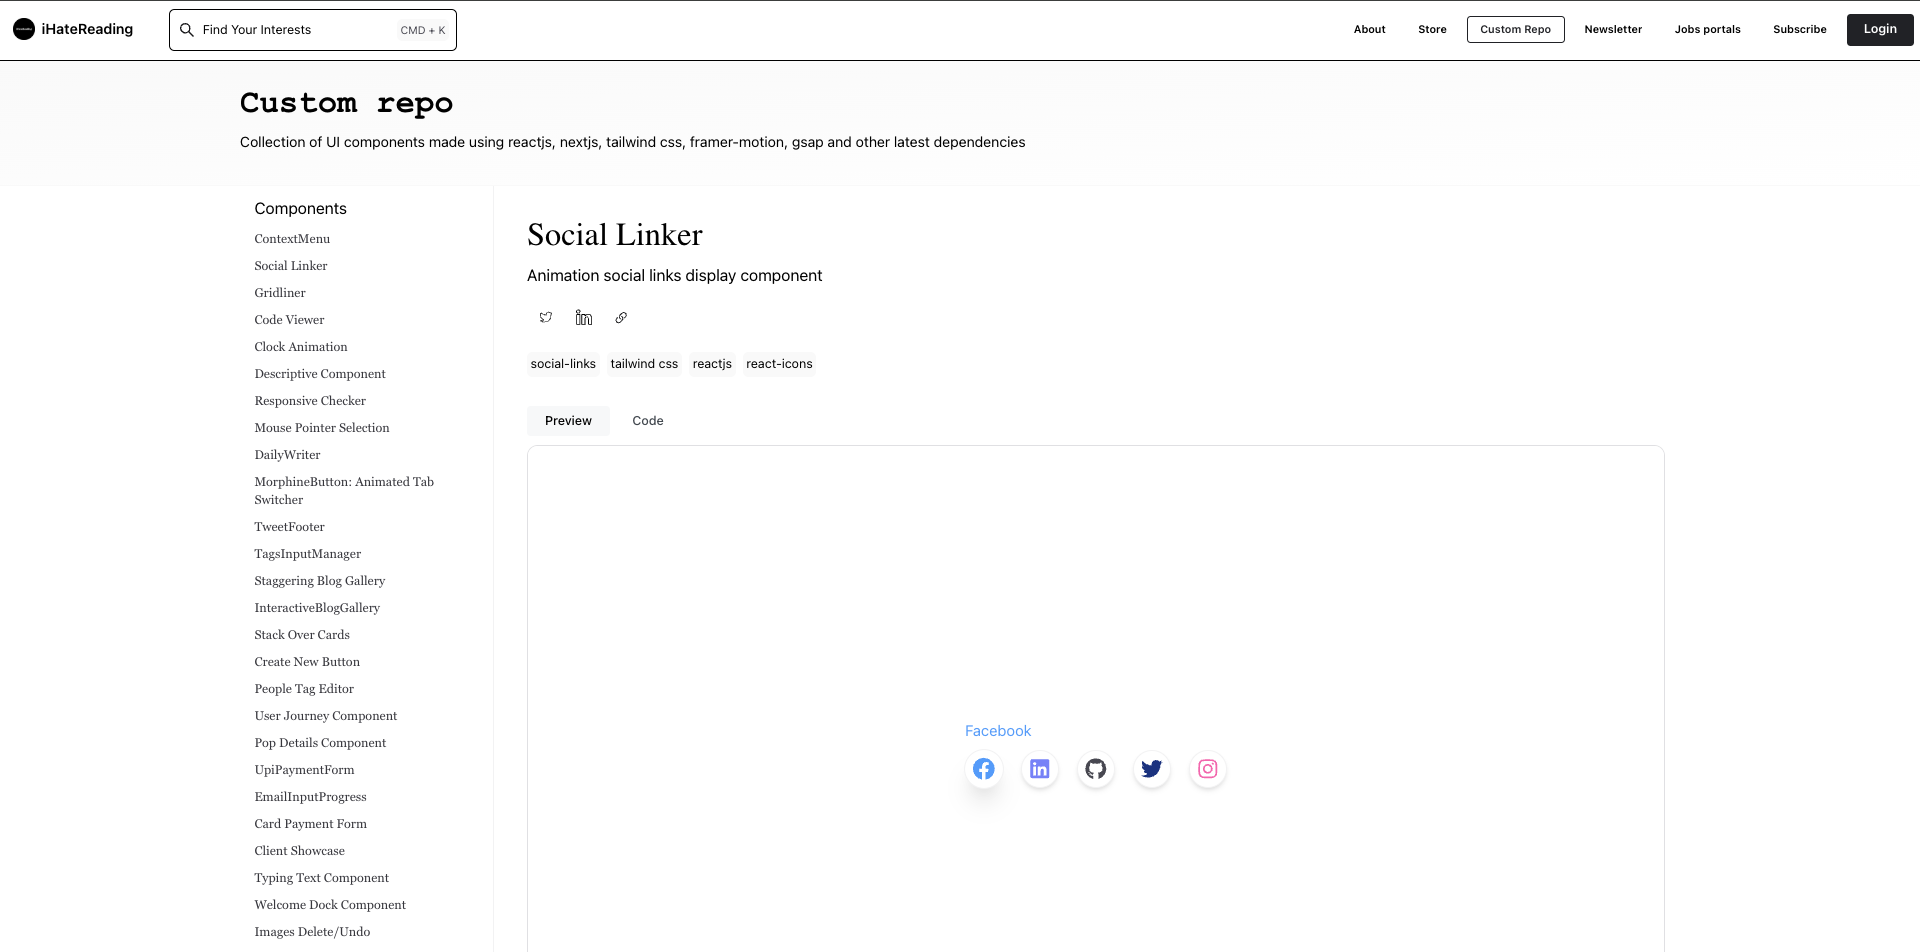
Task: Open Social Linker in sidebar
Action: tap(291, 266)
